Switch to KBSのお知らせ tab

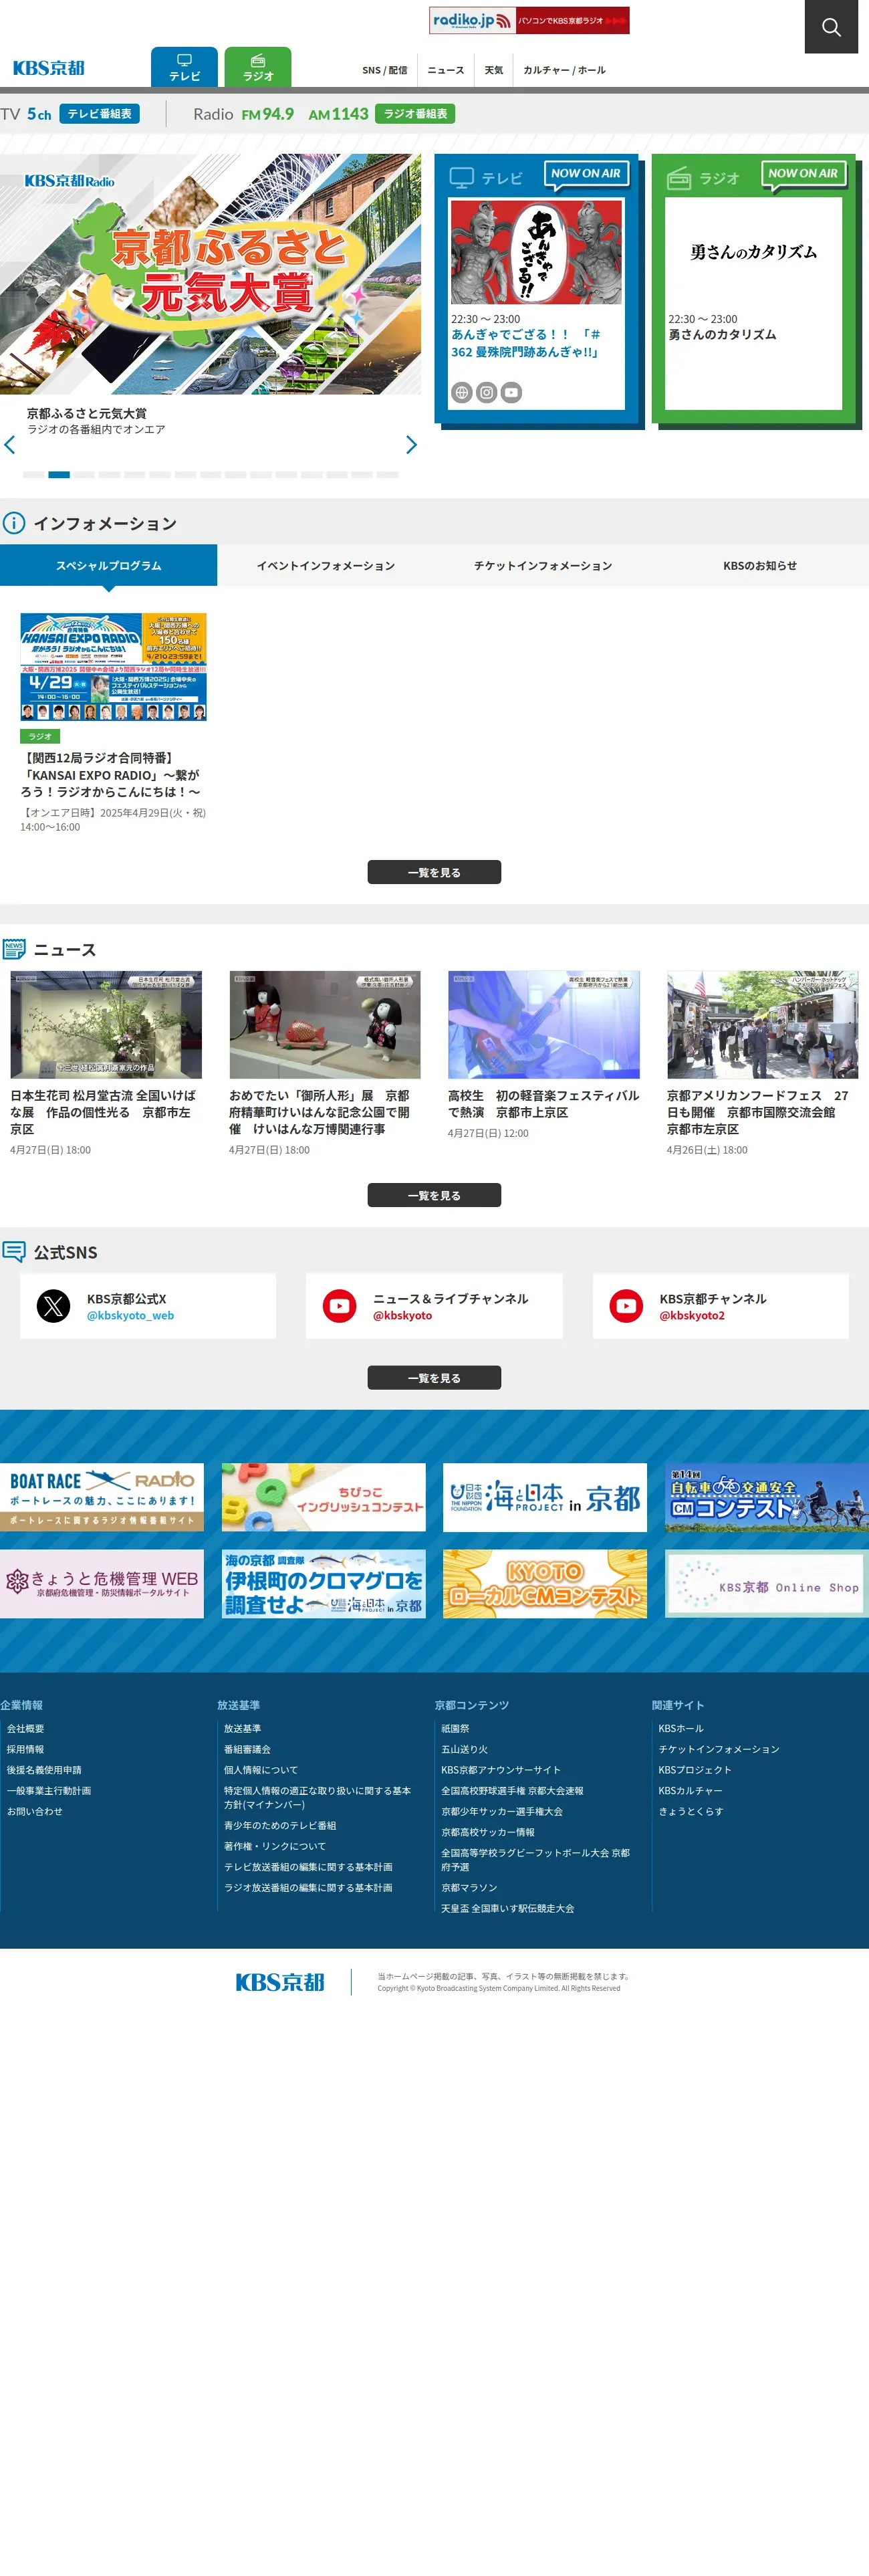[x=760, y=565]
